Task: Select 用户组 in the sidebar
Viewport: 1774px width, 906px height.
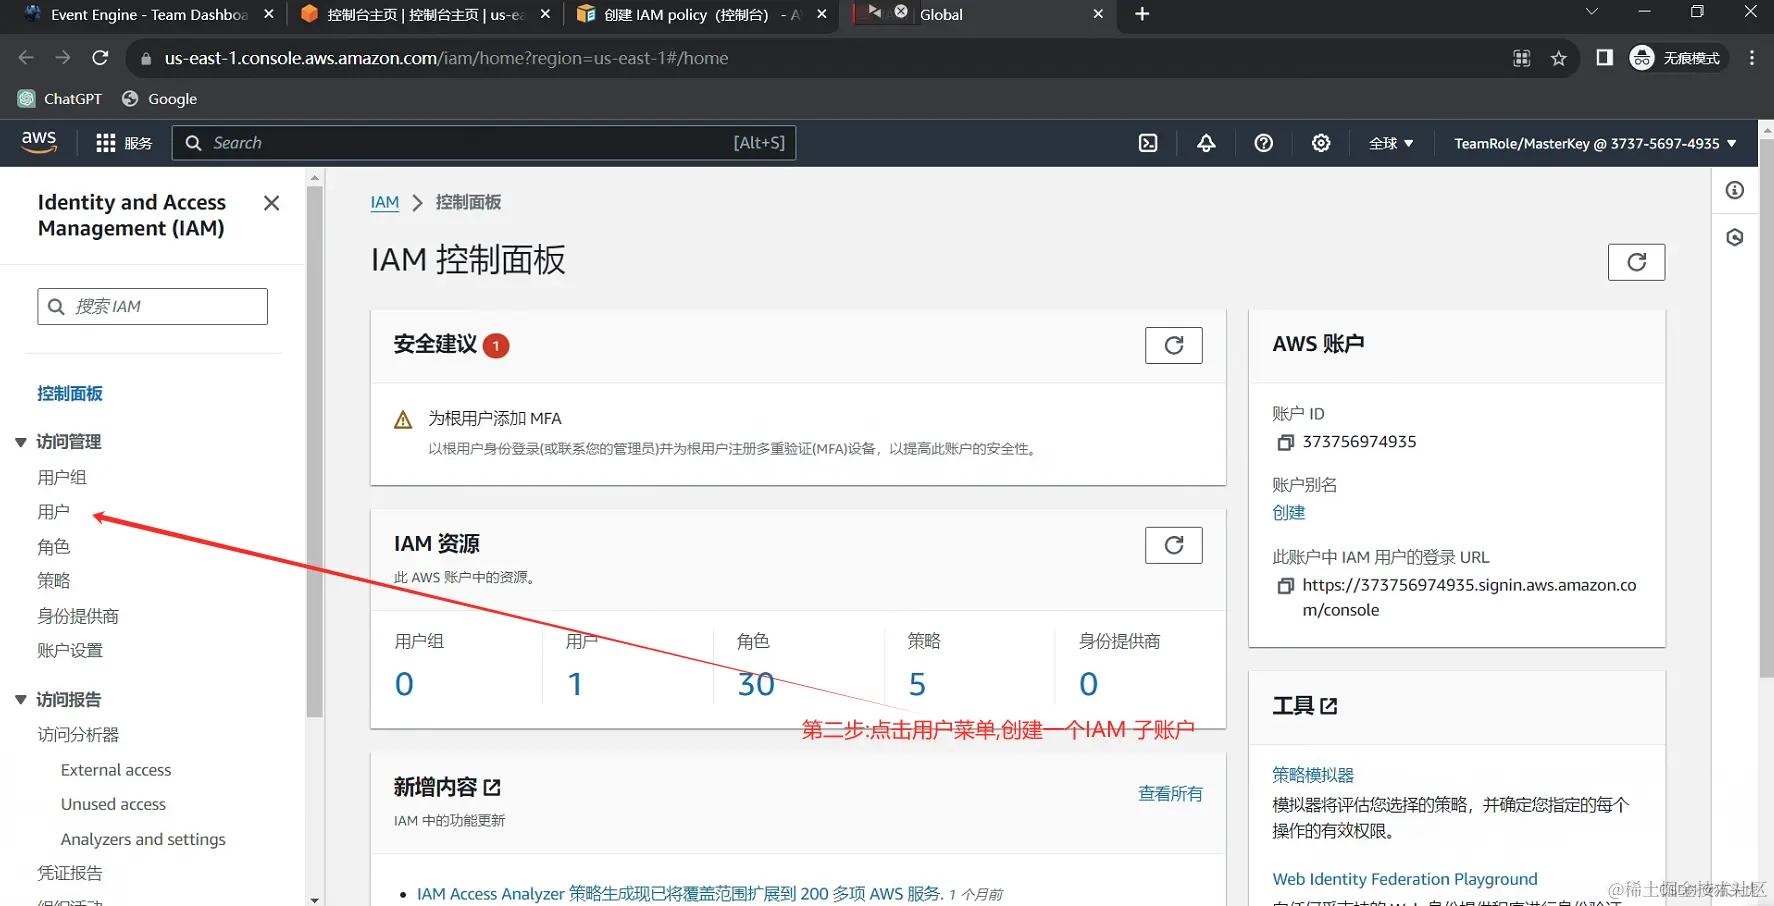Action: click(62, 477)
